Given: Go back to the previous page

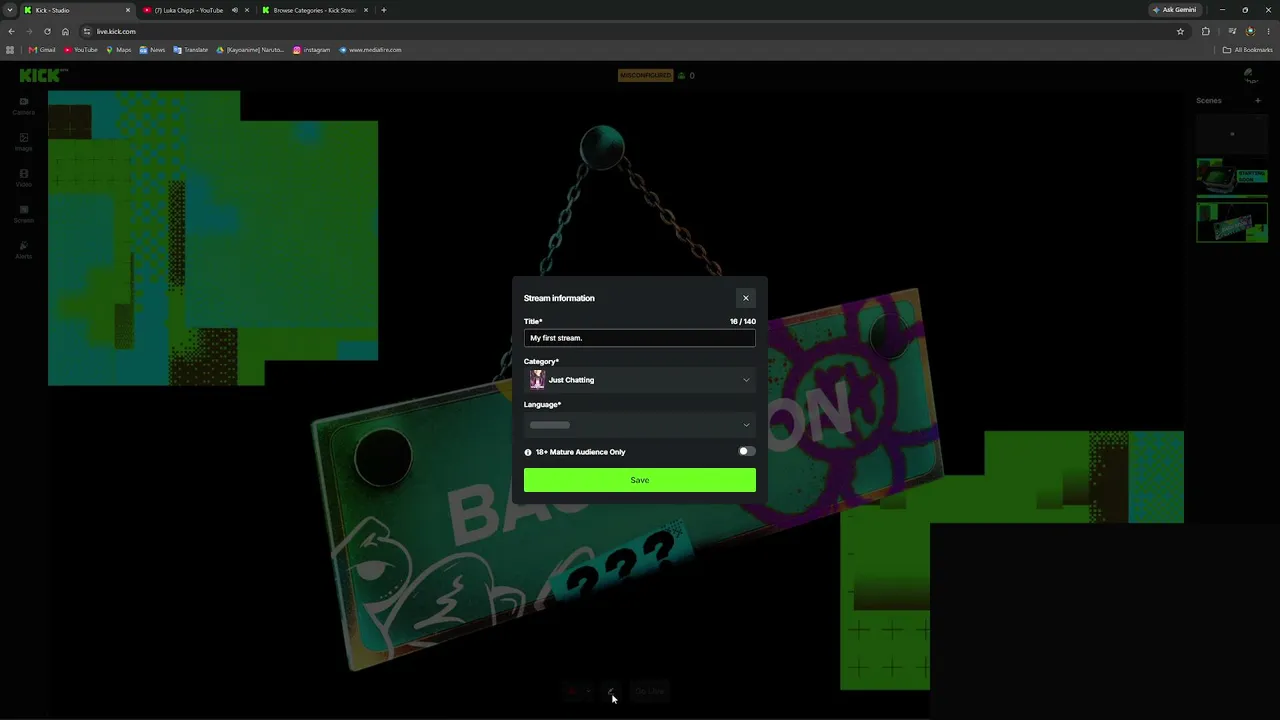Looking at the screenshot, I should click(11, 31).
